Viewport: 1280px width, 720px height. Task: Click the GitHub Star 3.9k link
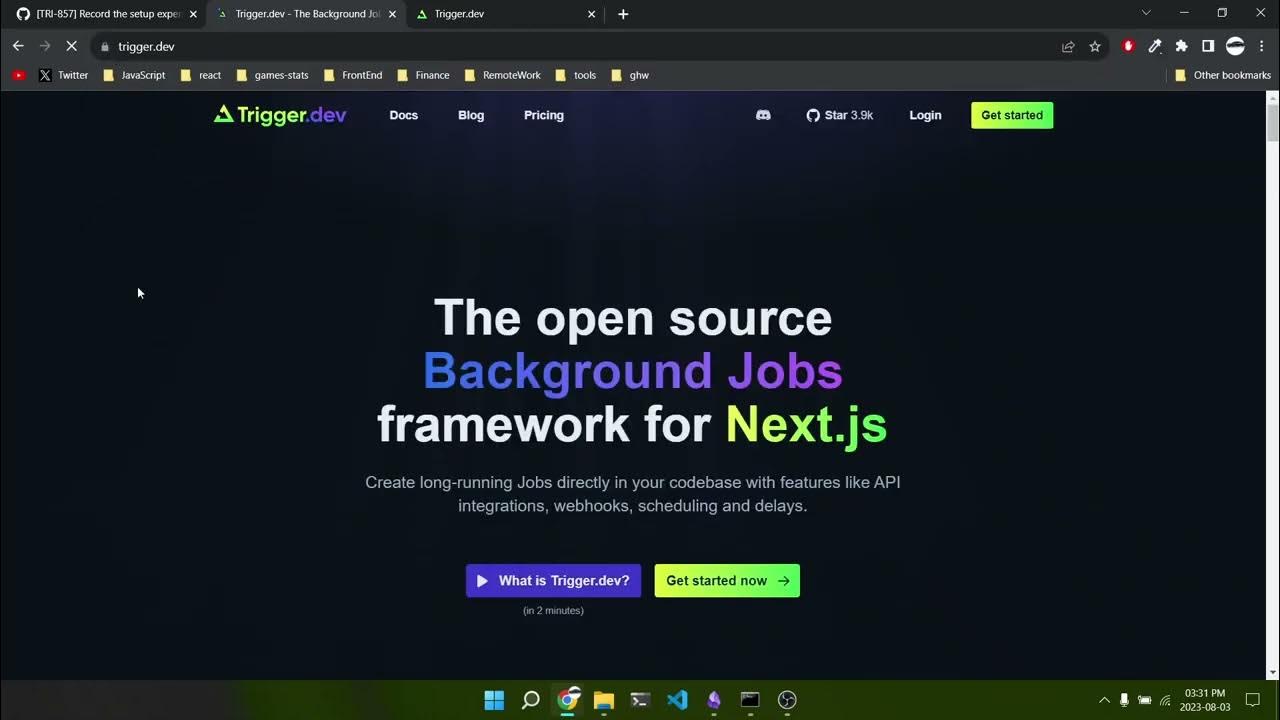click(x=840, y=115)
